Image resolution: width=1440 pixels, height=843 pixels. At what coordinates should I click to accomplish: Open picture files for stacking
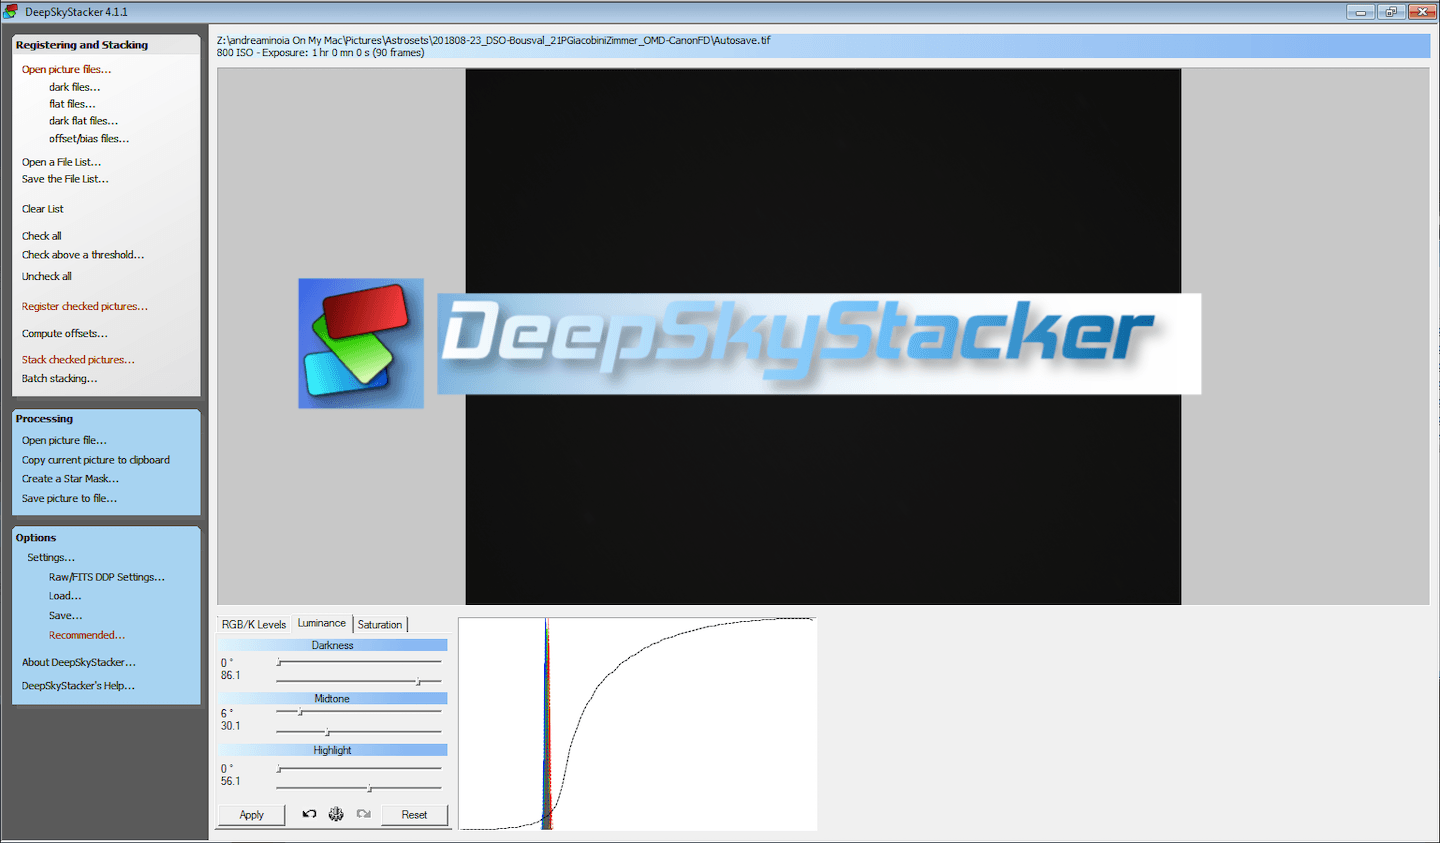[66, 69]
